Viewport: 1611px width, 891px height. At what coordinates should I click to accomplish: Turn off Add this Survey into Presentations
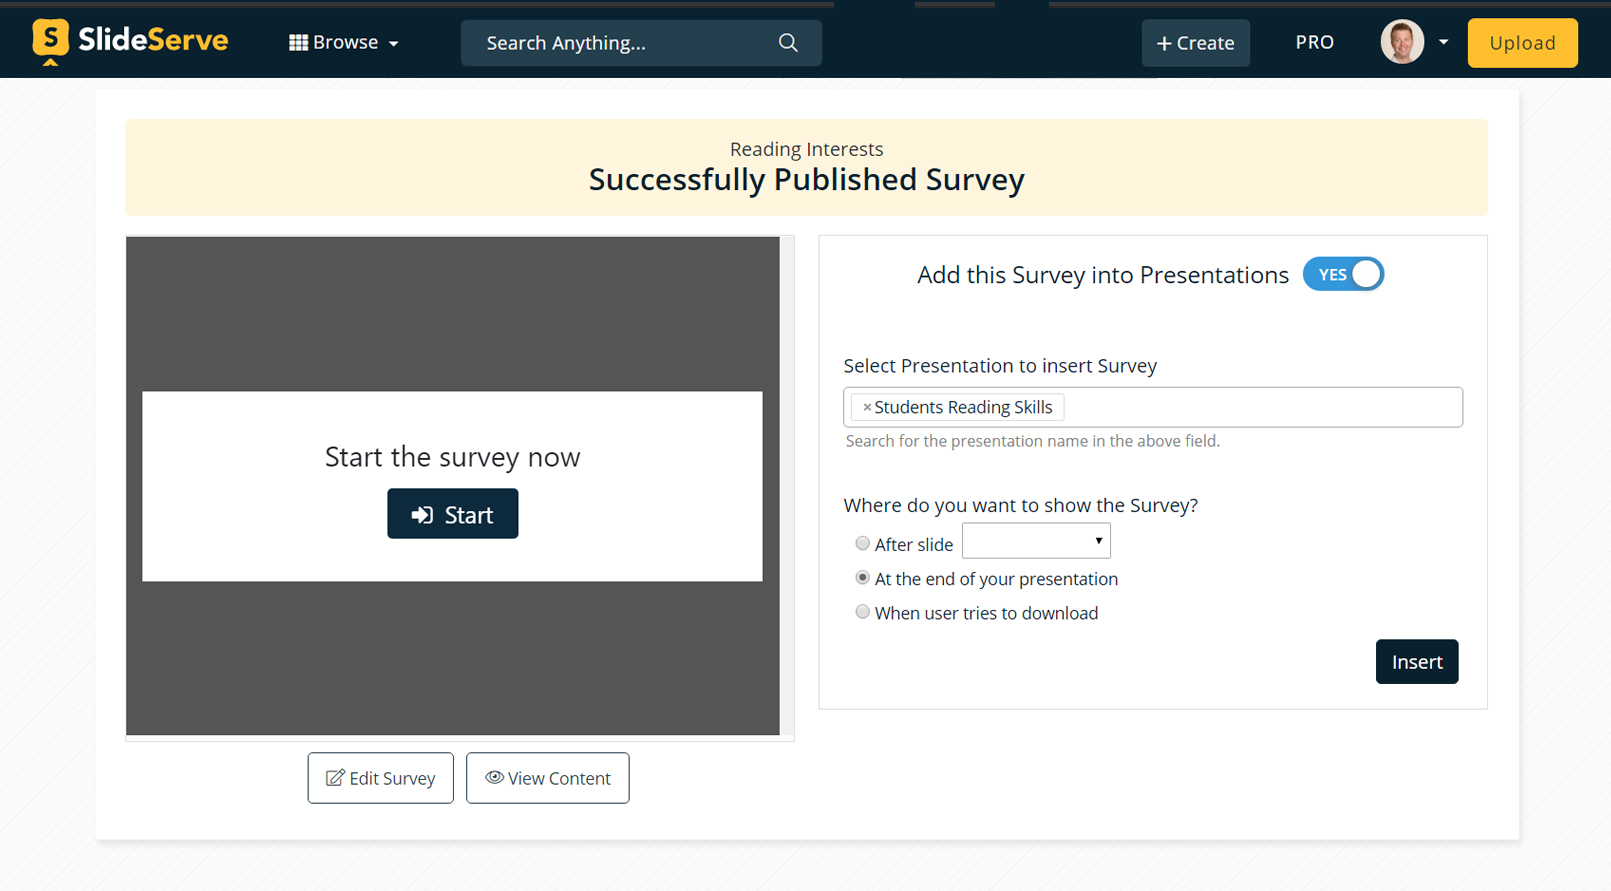(1343, 275)
